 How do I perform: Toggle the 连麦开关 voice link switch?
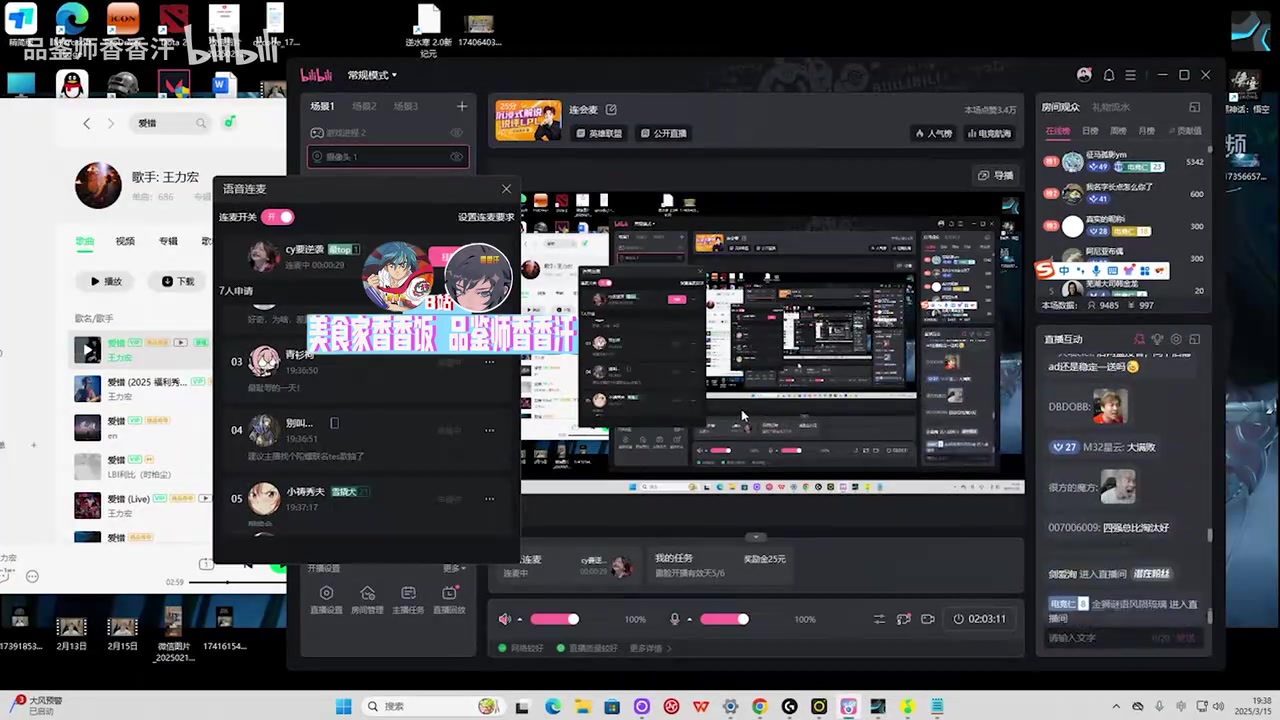pos(278,217)
